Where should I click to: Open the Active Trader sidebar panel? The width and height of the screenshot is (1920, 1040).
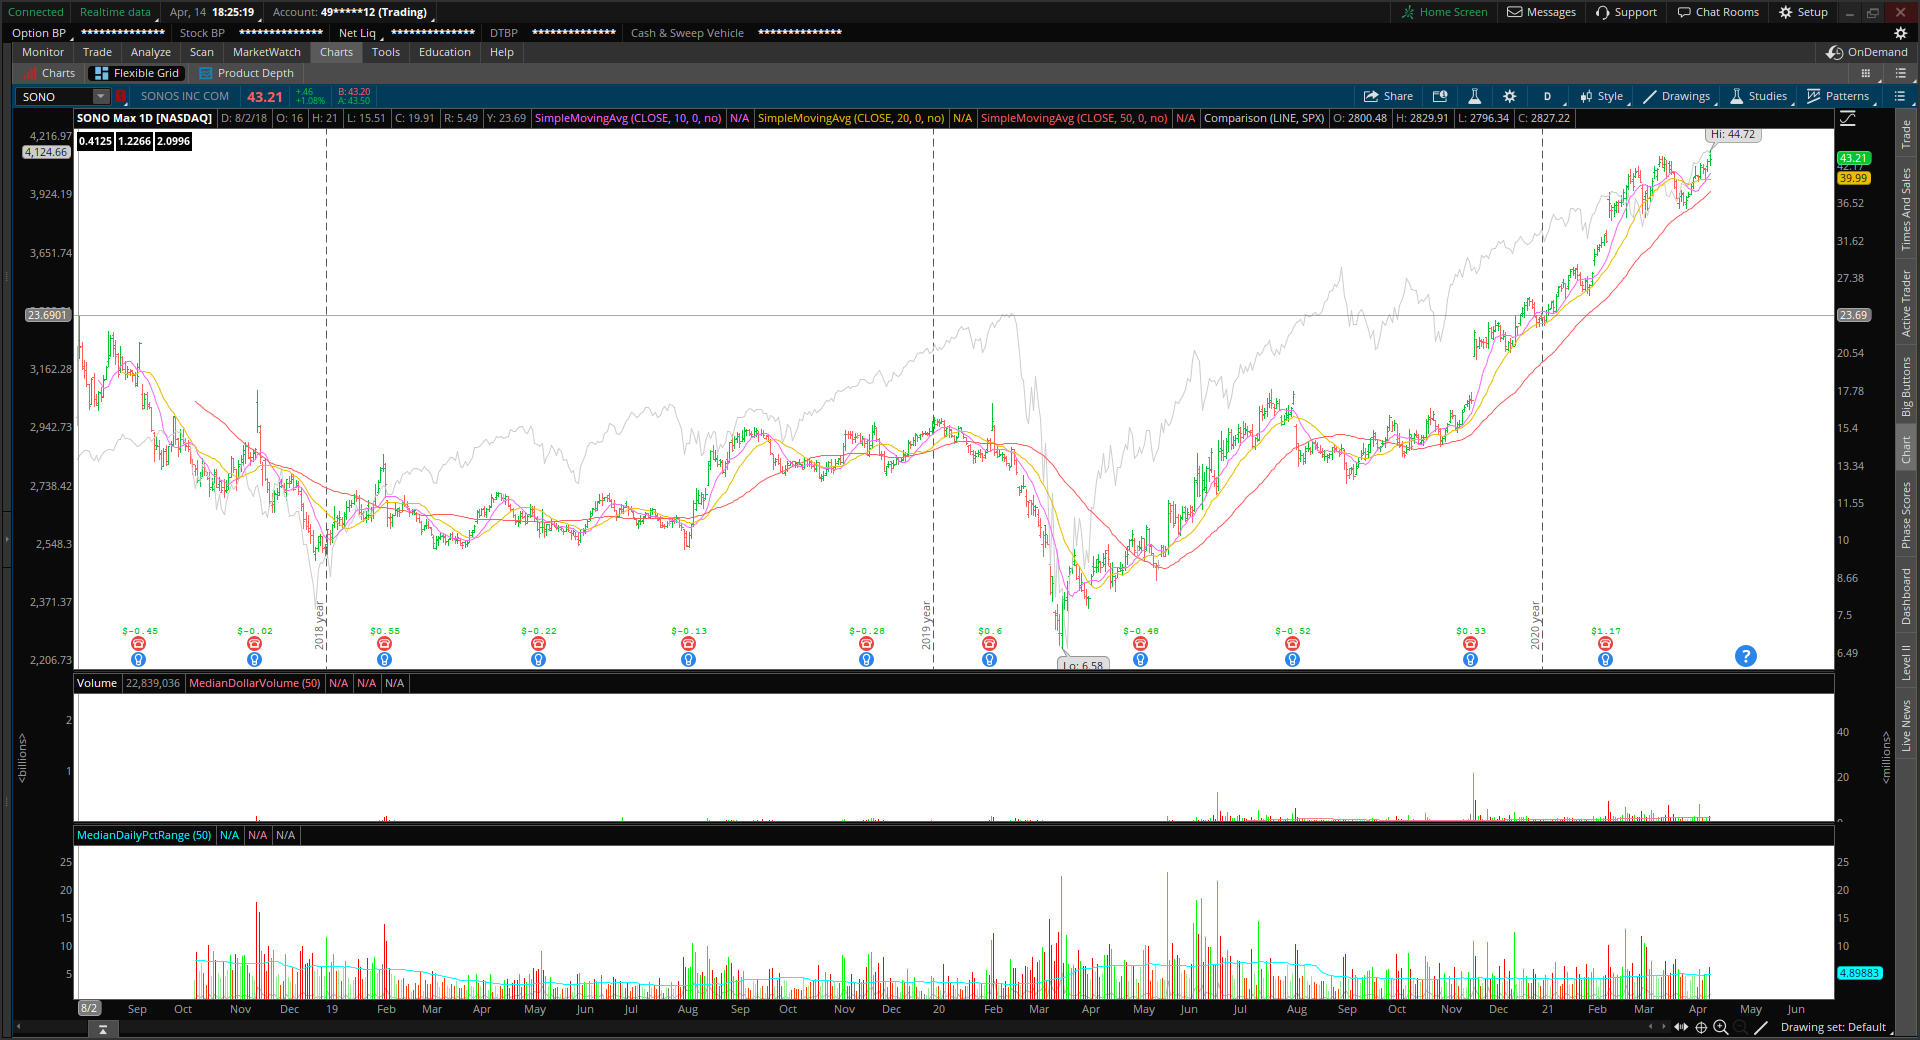[1906, 303]
